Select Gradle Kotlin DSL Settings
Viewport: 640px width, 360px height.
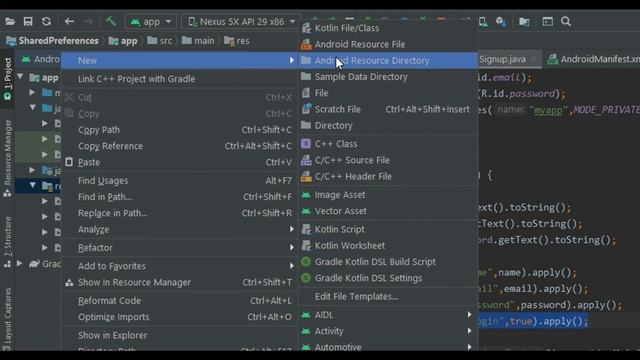click(388, 278)
